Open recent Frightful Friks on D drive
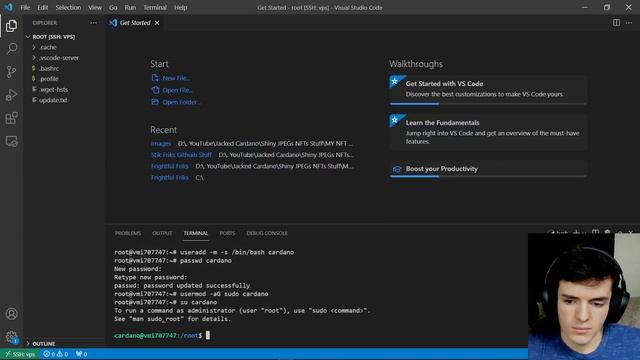640x360 pixels. click(x=169, y=167)
